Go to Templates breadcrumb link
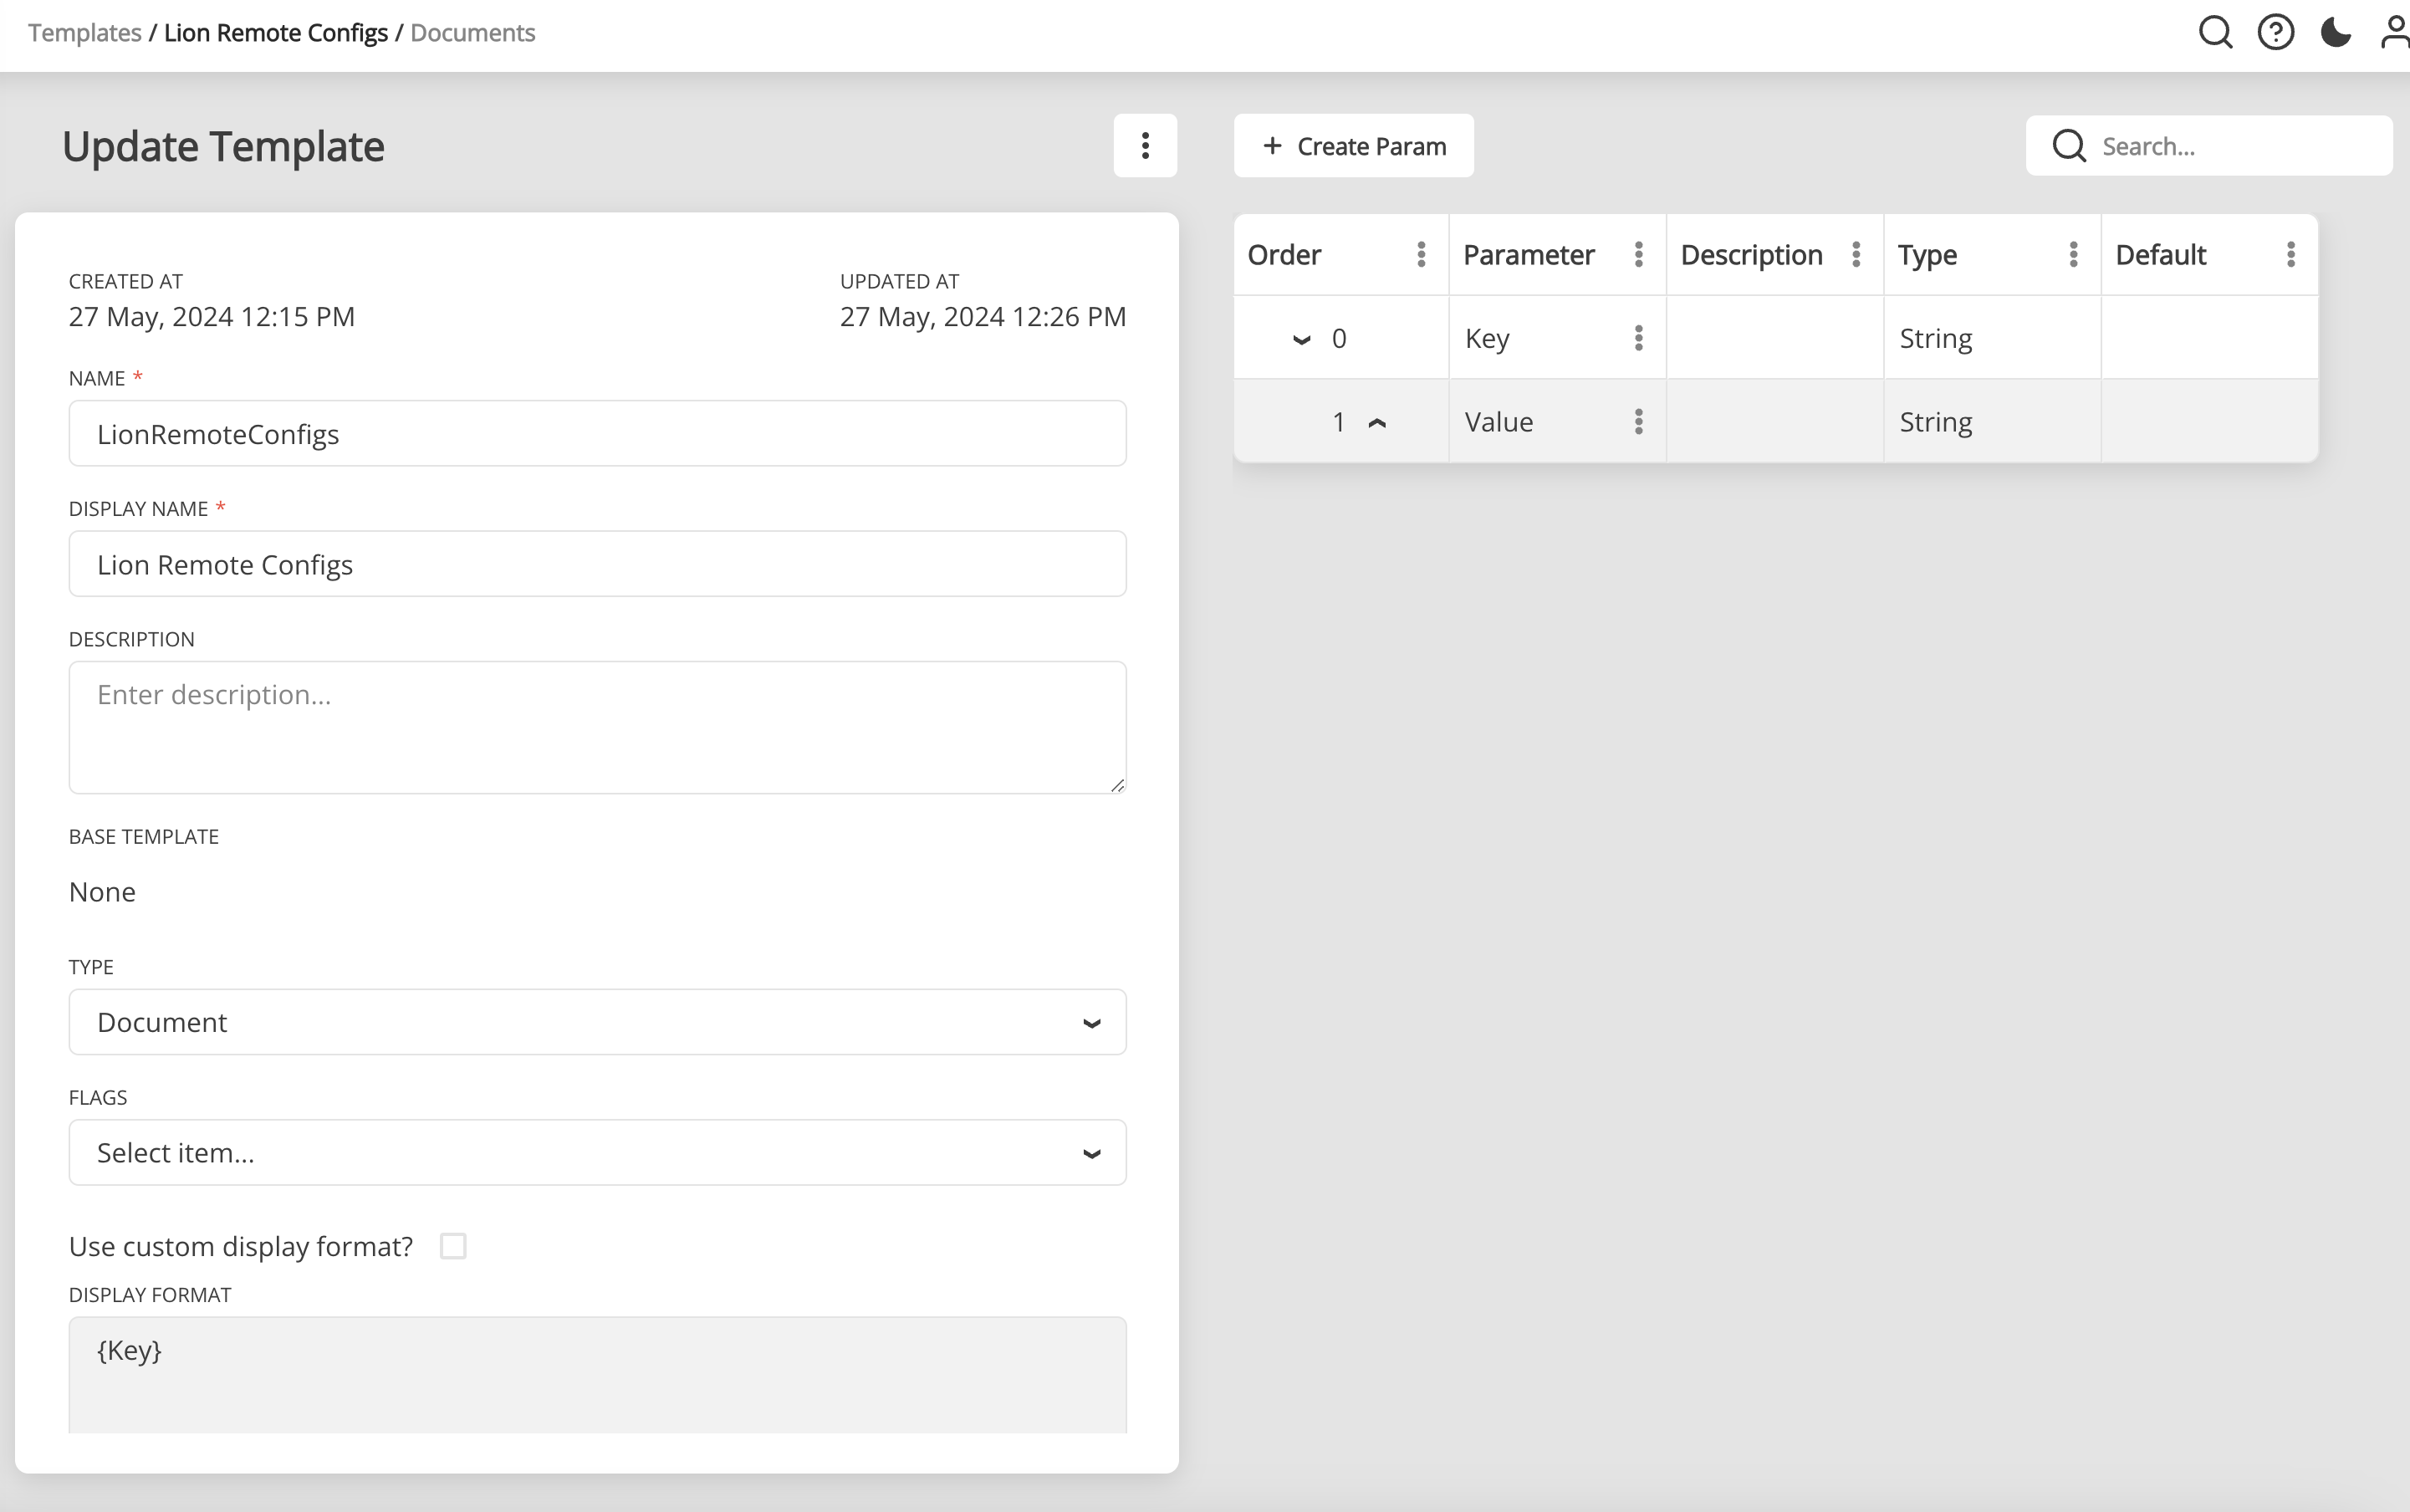 tap(85, 33)
